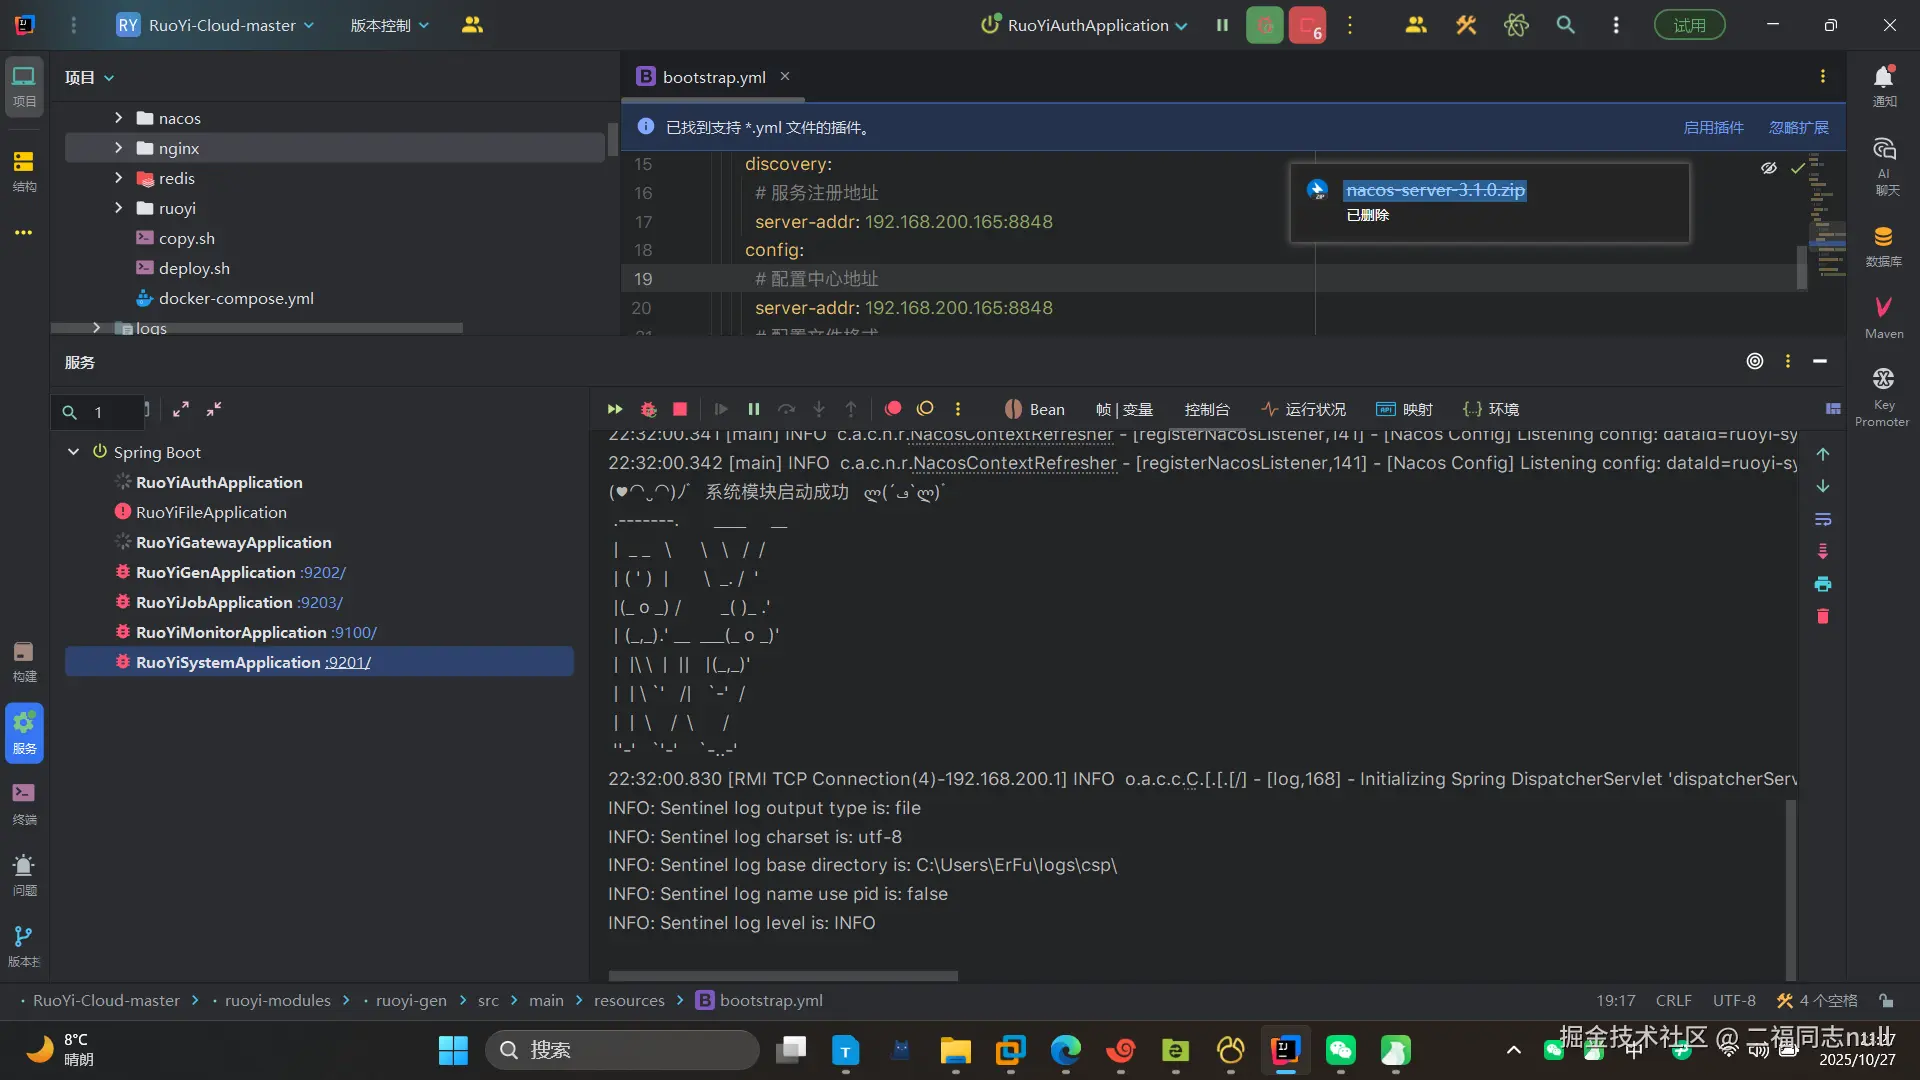This screenshot has height=1080, width=1920.
Task: Expand the nginx folder
Action: [118, 148]
